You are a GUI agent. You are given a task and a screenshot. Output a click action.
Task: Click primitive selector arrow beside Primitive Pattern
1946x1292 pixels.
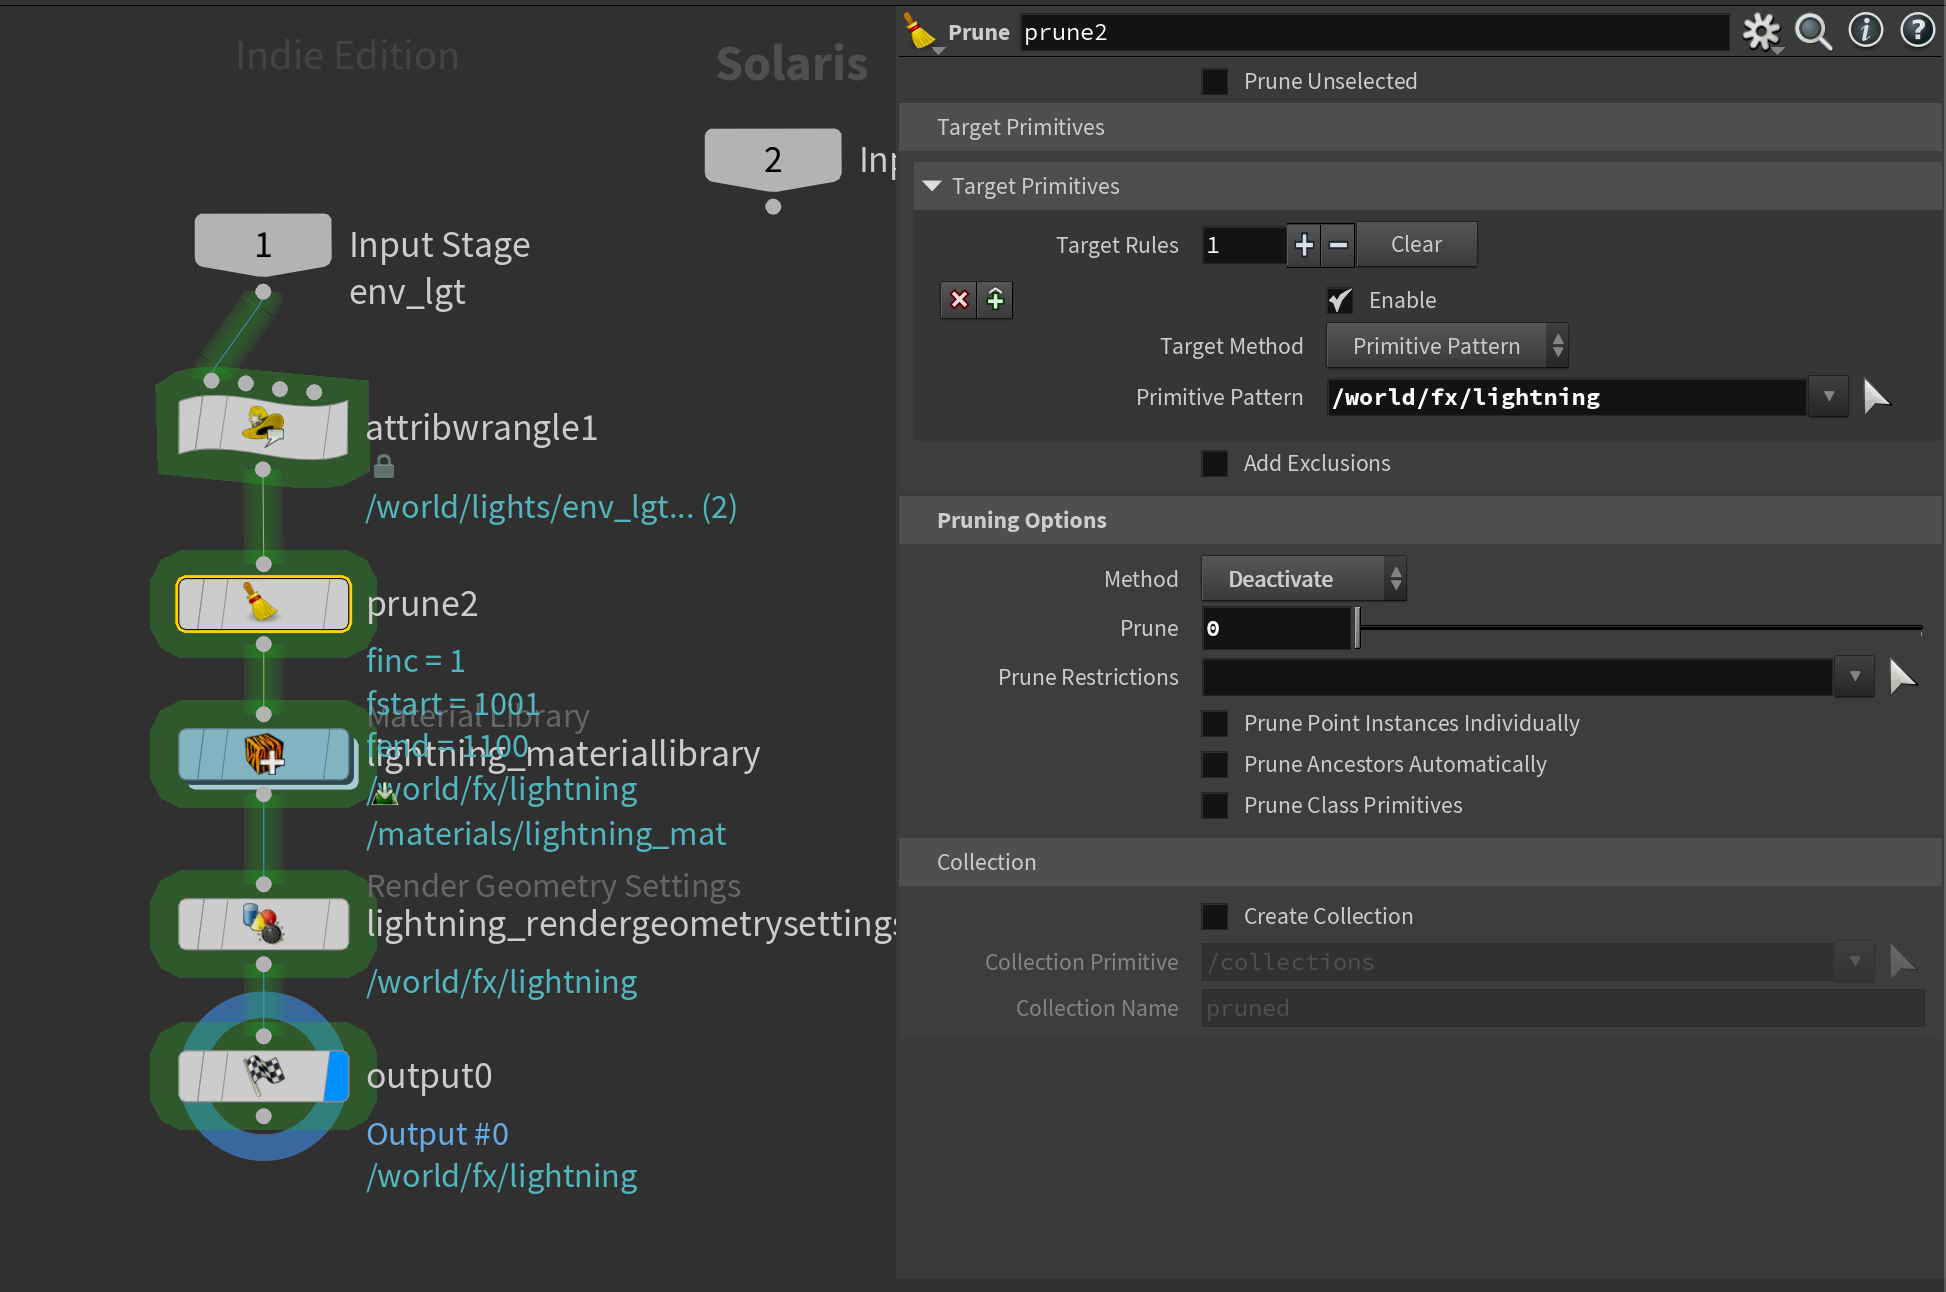click(1876, 397)
